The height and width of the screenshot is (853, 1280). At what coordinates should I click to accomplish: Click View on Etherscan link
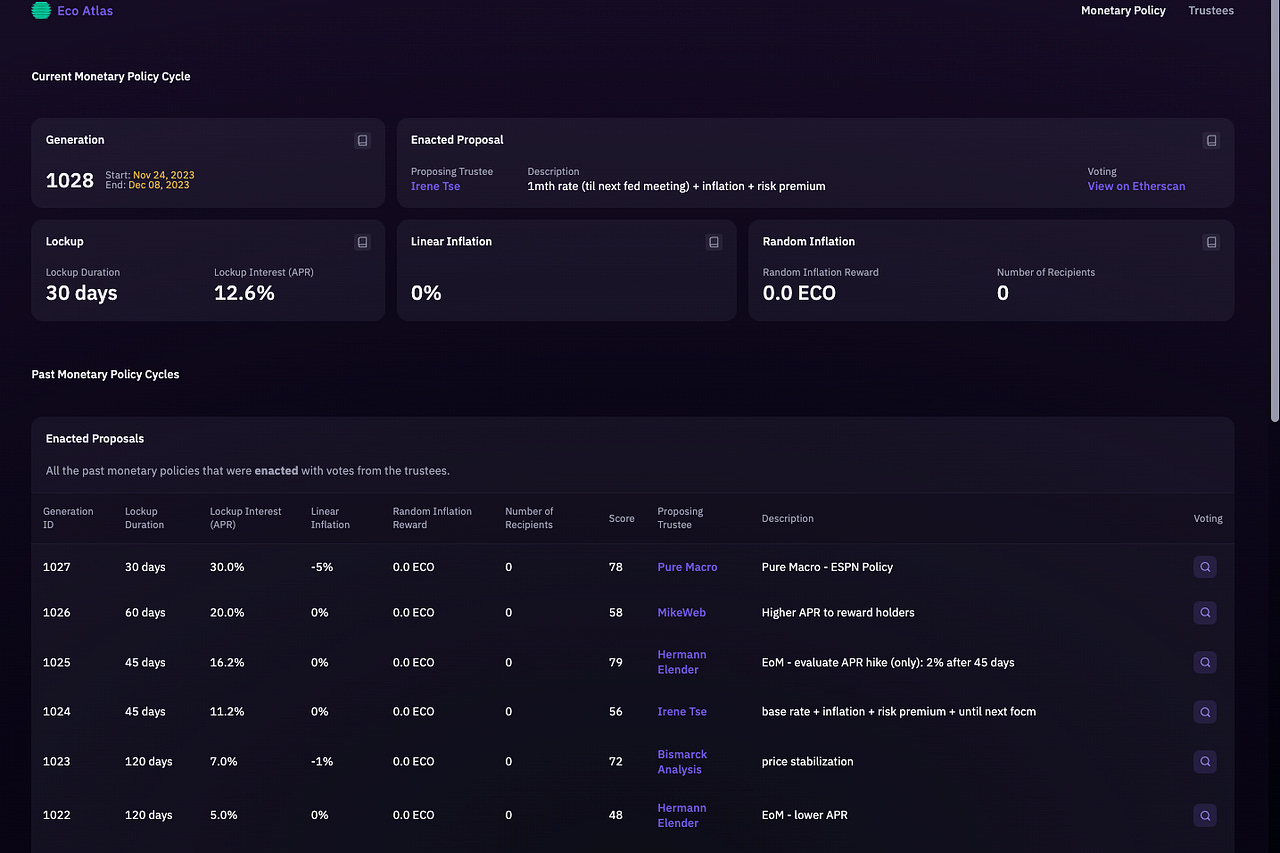[1136, 186]
